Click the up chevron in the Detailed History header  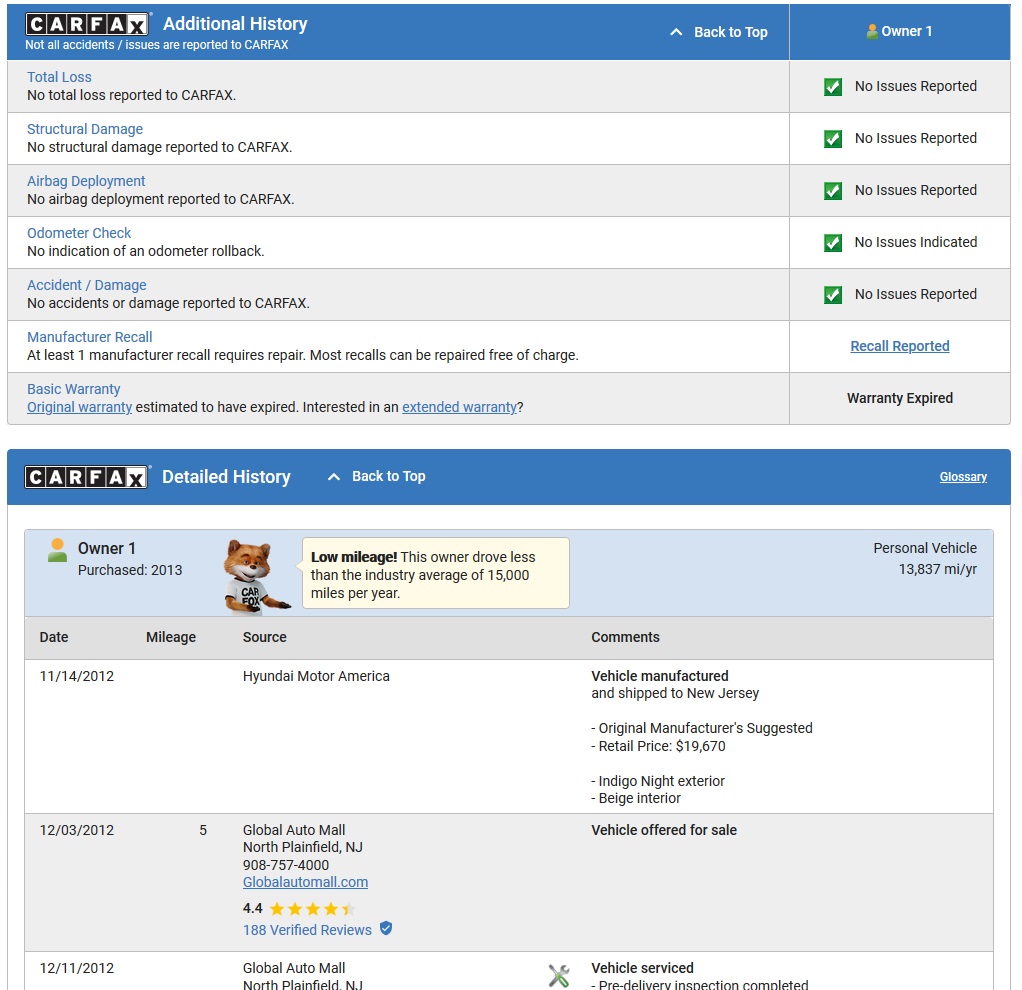334,476
